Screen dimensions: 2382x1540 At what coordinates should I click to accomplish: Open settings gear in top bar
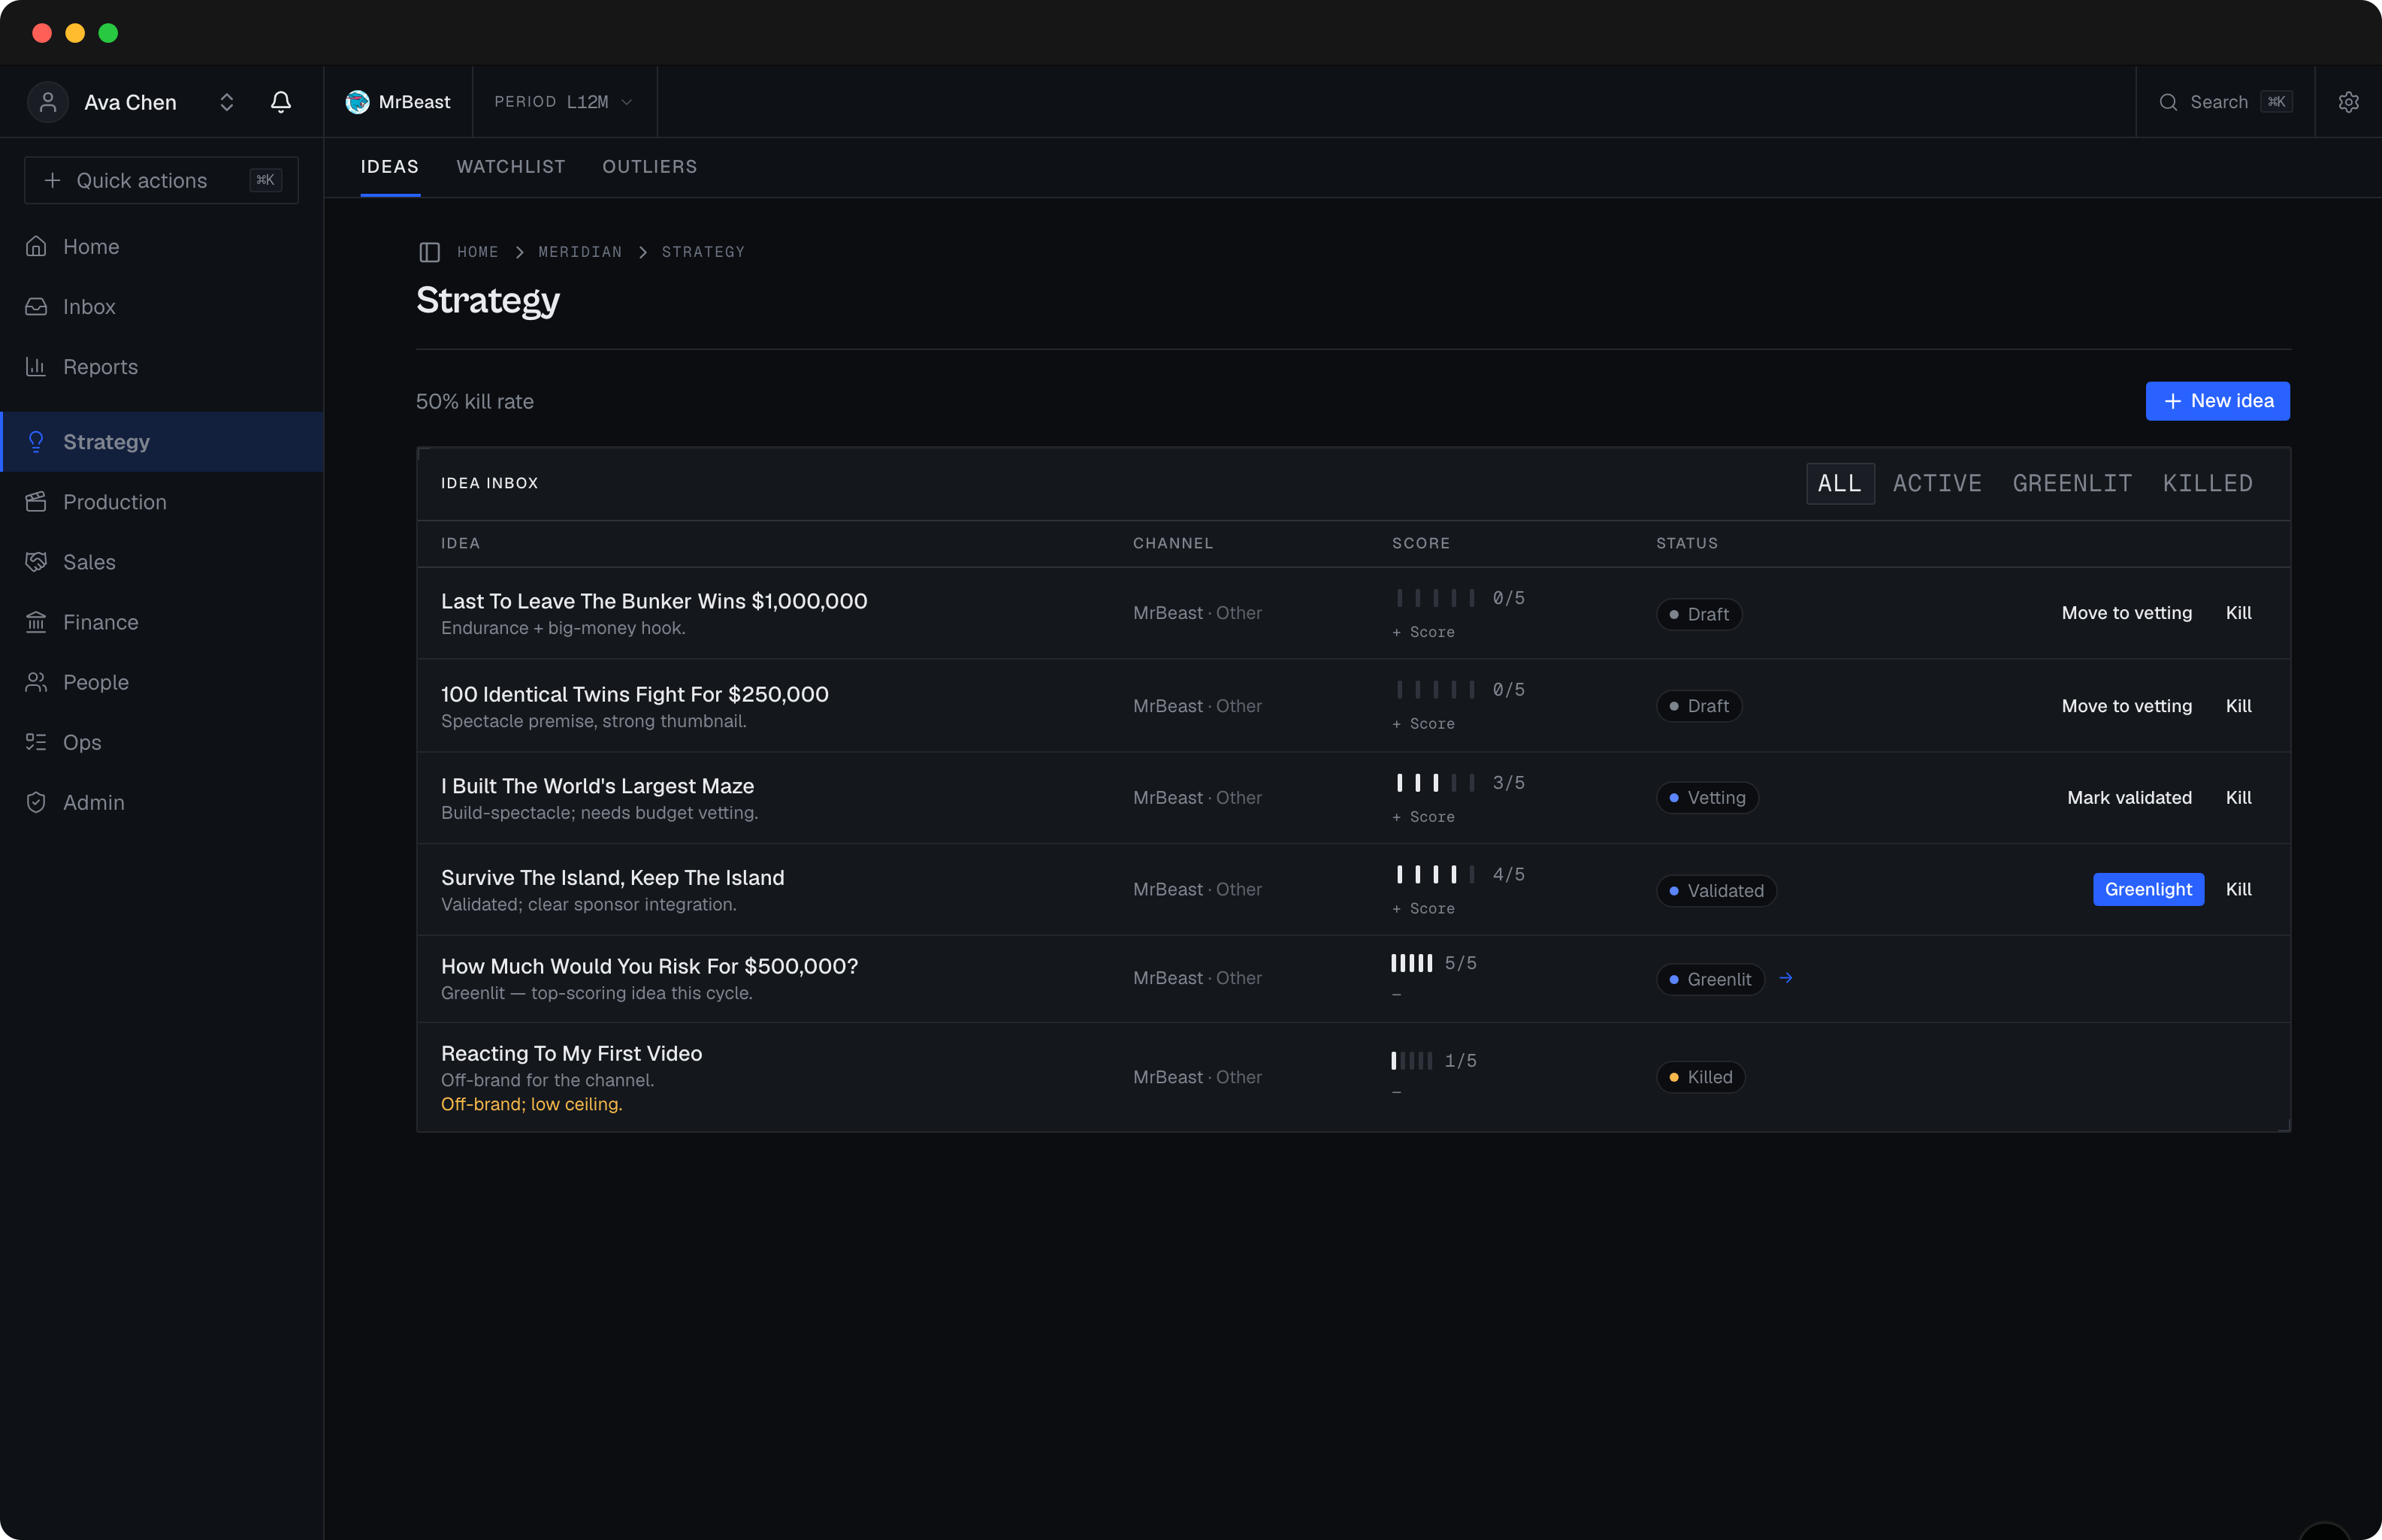(2348, 102)
